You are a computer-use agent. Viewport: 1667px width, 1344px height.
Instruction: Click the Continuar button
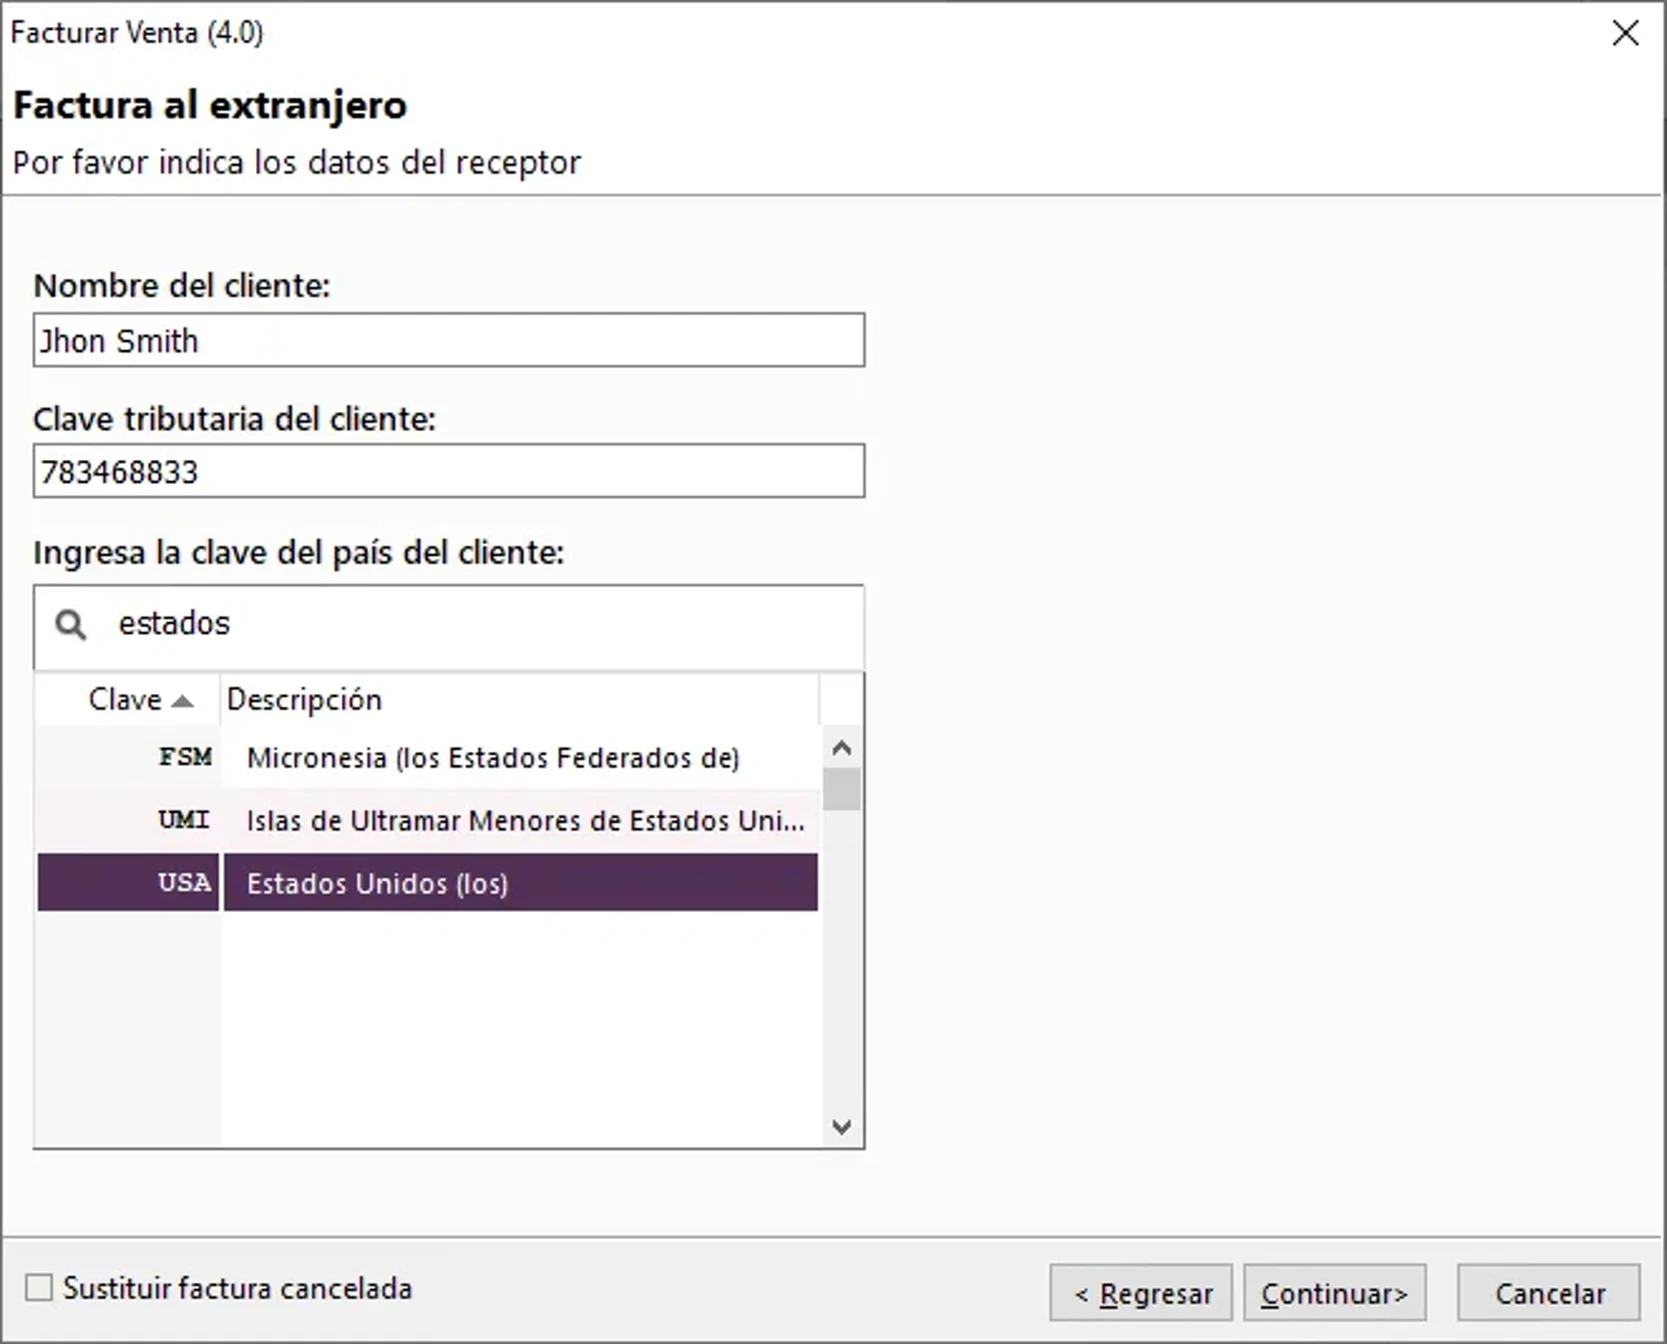point(1334,1292)
